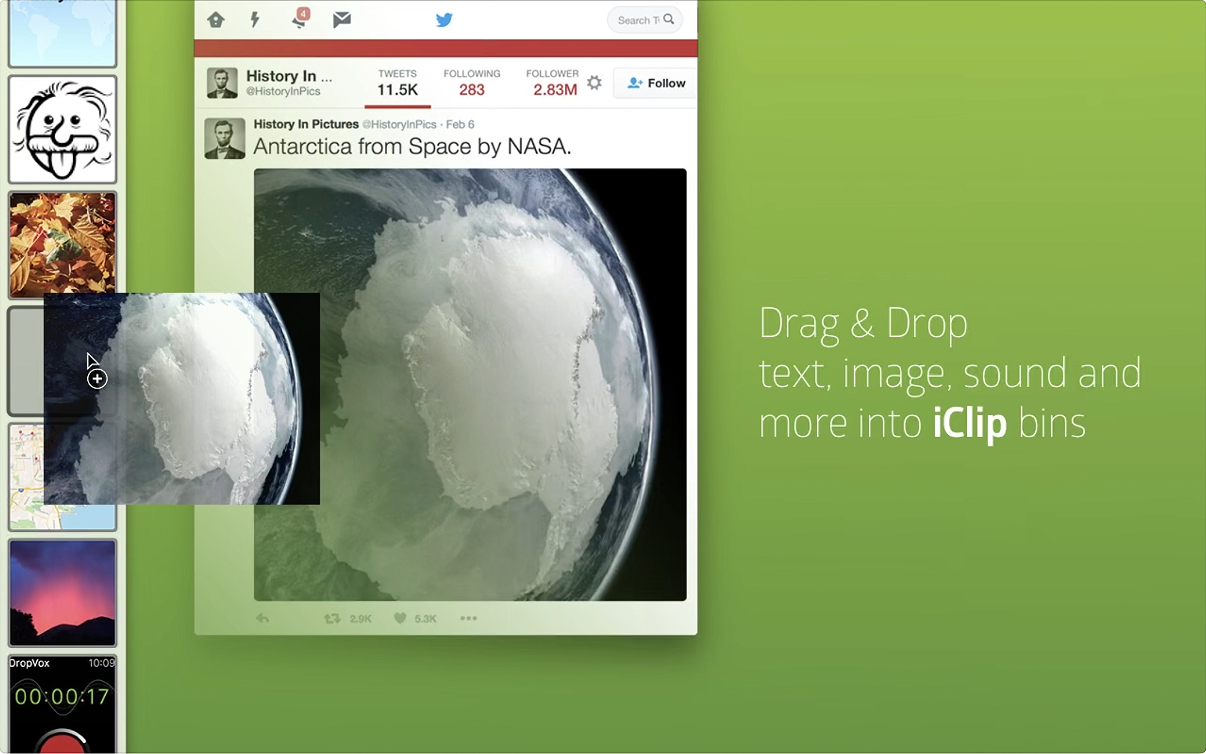Screen dimensions: 1206x754
Task: Open the Following 283 tab
Action: click(472, 83)
